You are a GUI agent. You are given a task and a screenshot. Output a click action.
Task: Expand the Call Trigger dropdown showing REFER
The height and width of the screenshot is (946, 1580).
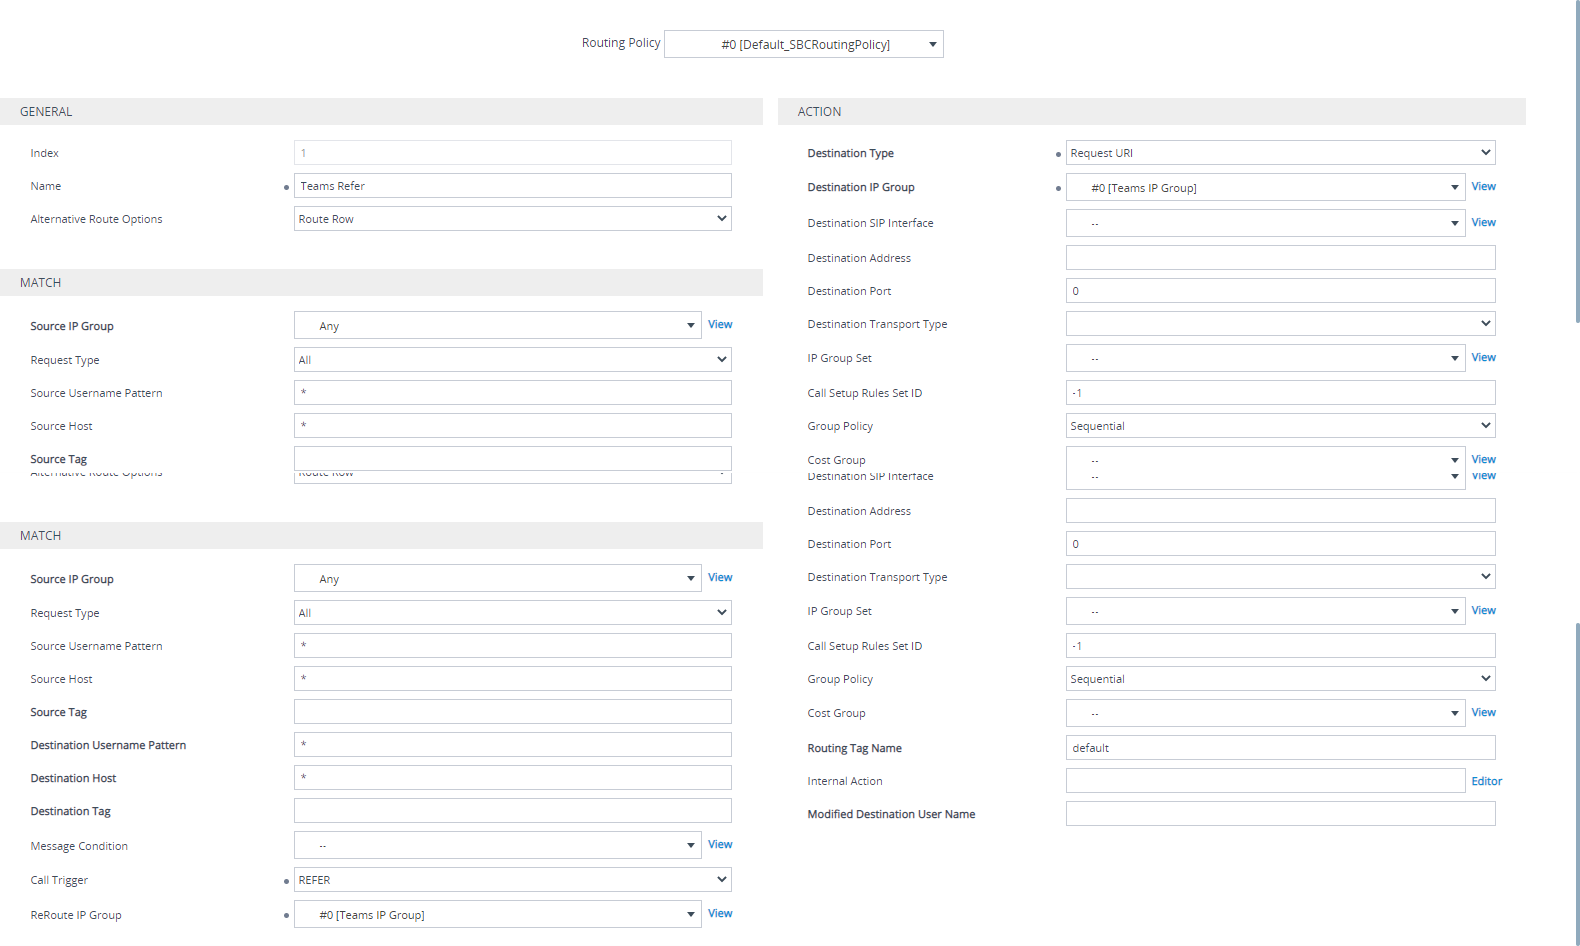click(x=512, y=880)
